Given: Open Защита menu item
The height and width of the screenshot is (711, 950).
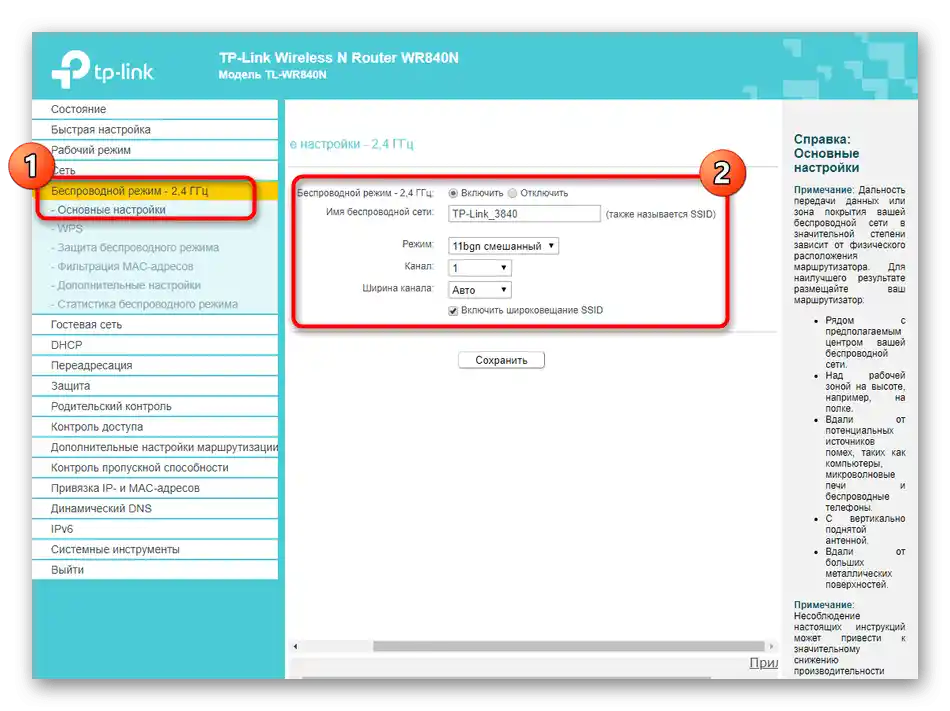Looking at the screenshot, I should [x=155, y=386].
